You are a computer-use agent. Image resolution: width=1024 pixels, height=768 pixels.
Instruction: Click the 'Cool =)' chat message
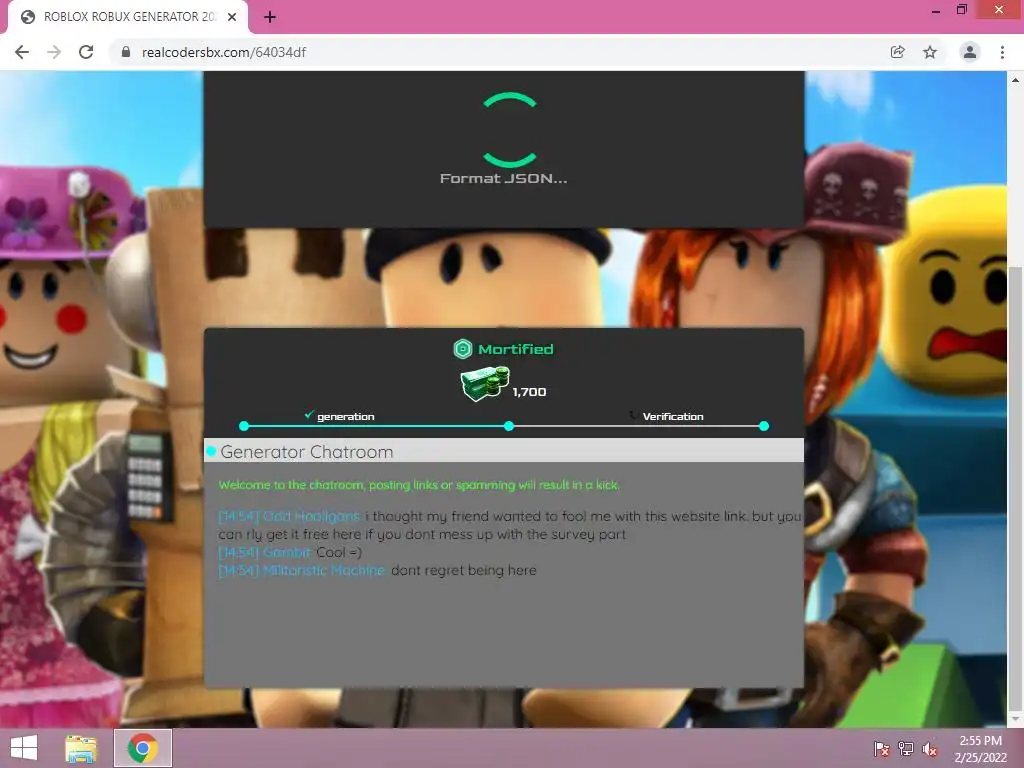coord(339,552)
